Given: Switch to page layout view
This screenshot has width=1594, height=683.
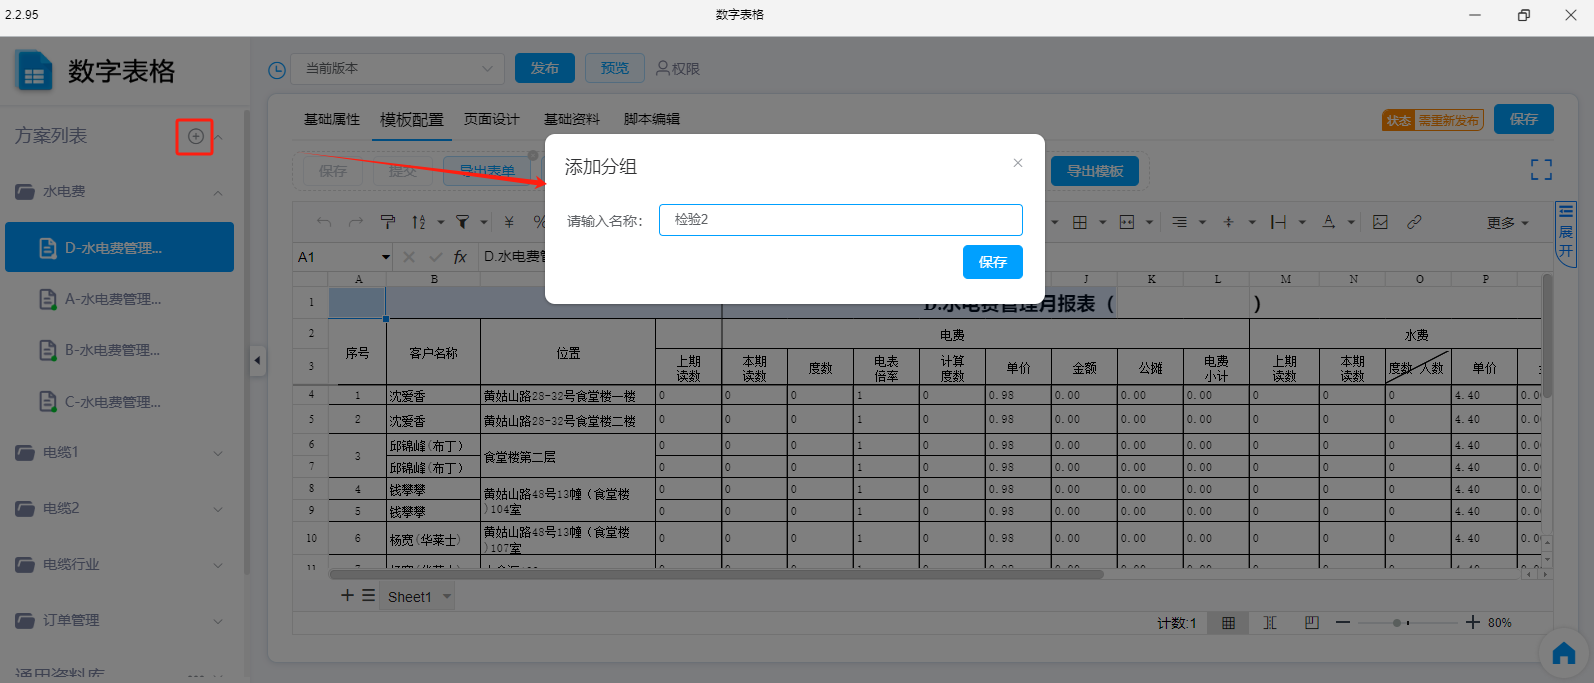Looking at the screenshot, I should click(x=1312, y=623).
